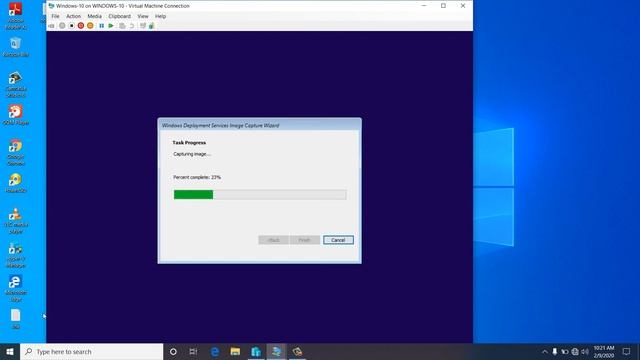640x360 pixels.
Task: Open the Windows Start menu
Action: 10,351
